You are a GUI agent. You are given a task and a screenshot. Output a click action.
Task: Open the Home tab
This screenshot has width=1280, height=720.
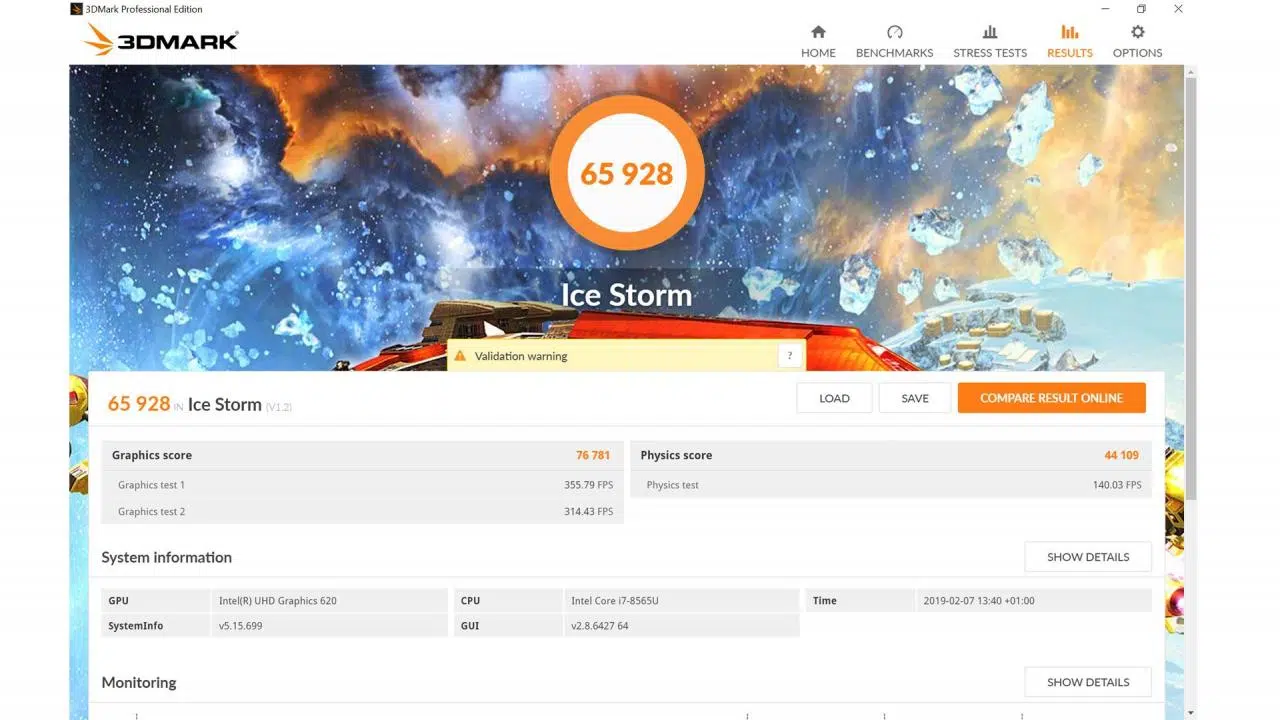pyautogui.click(x=818, y=41)
